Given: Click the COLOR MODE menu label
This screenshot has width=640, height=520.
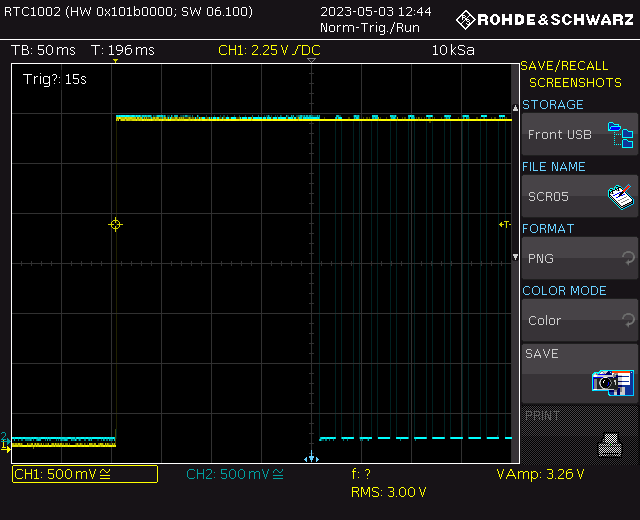Looking at the screenshot, I should [564, 291].
